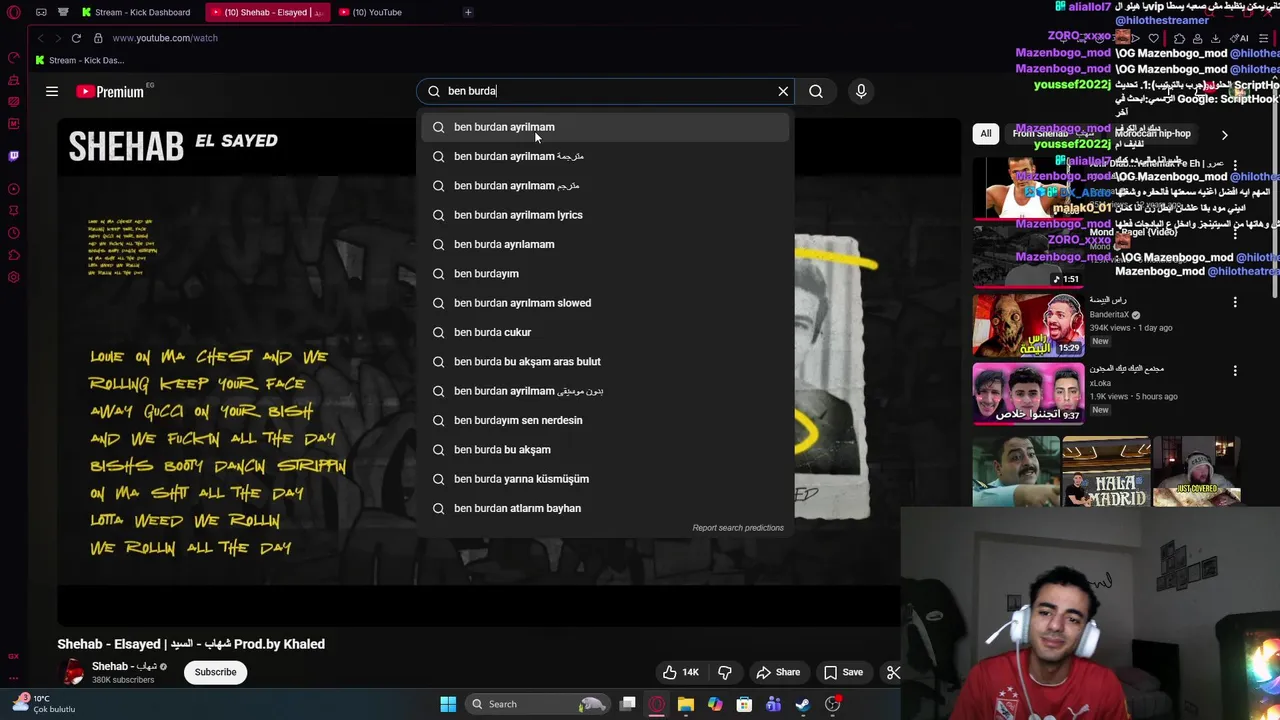Image resolution: width=1280 pixels, height=720 pixels.
Task: Click the Windows taskbar Search box
Action: [538, 704]
